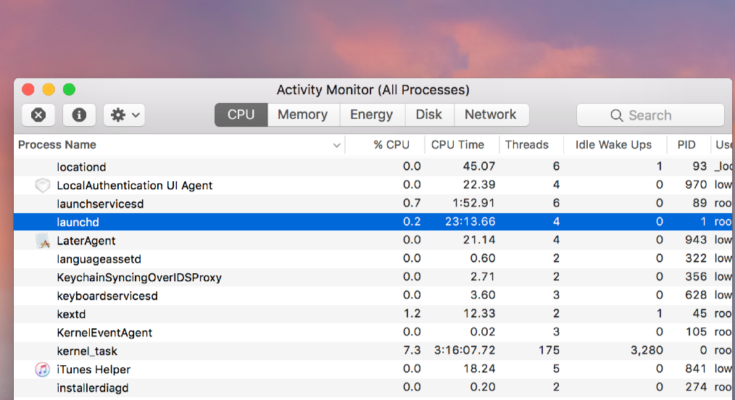Sort processes by CPU Time column
Viewport: 735px width, 400px height.
(x=457, y=145)
